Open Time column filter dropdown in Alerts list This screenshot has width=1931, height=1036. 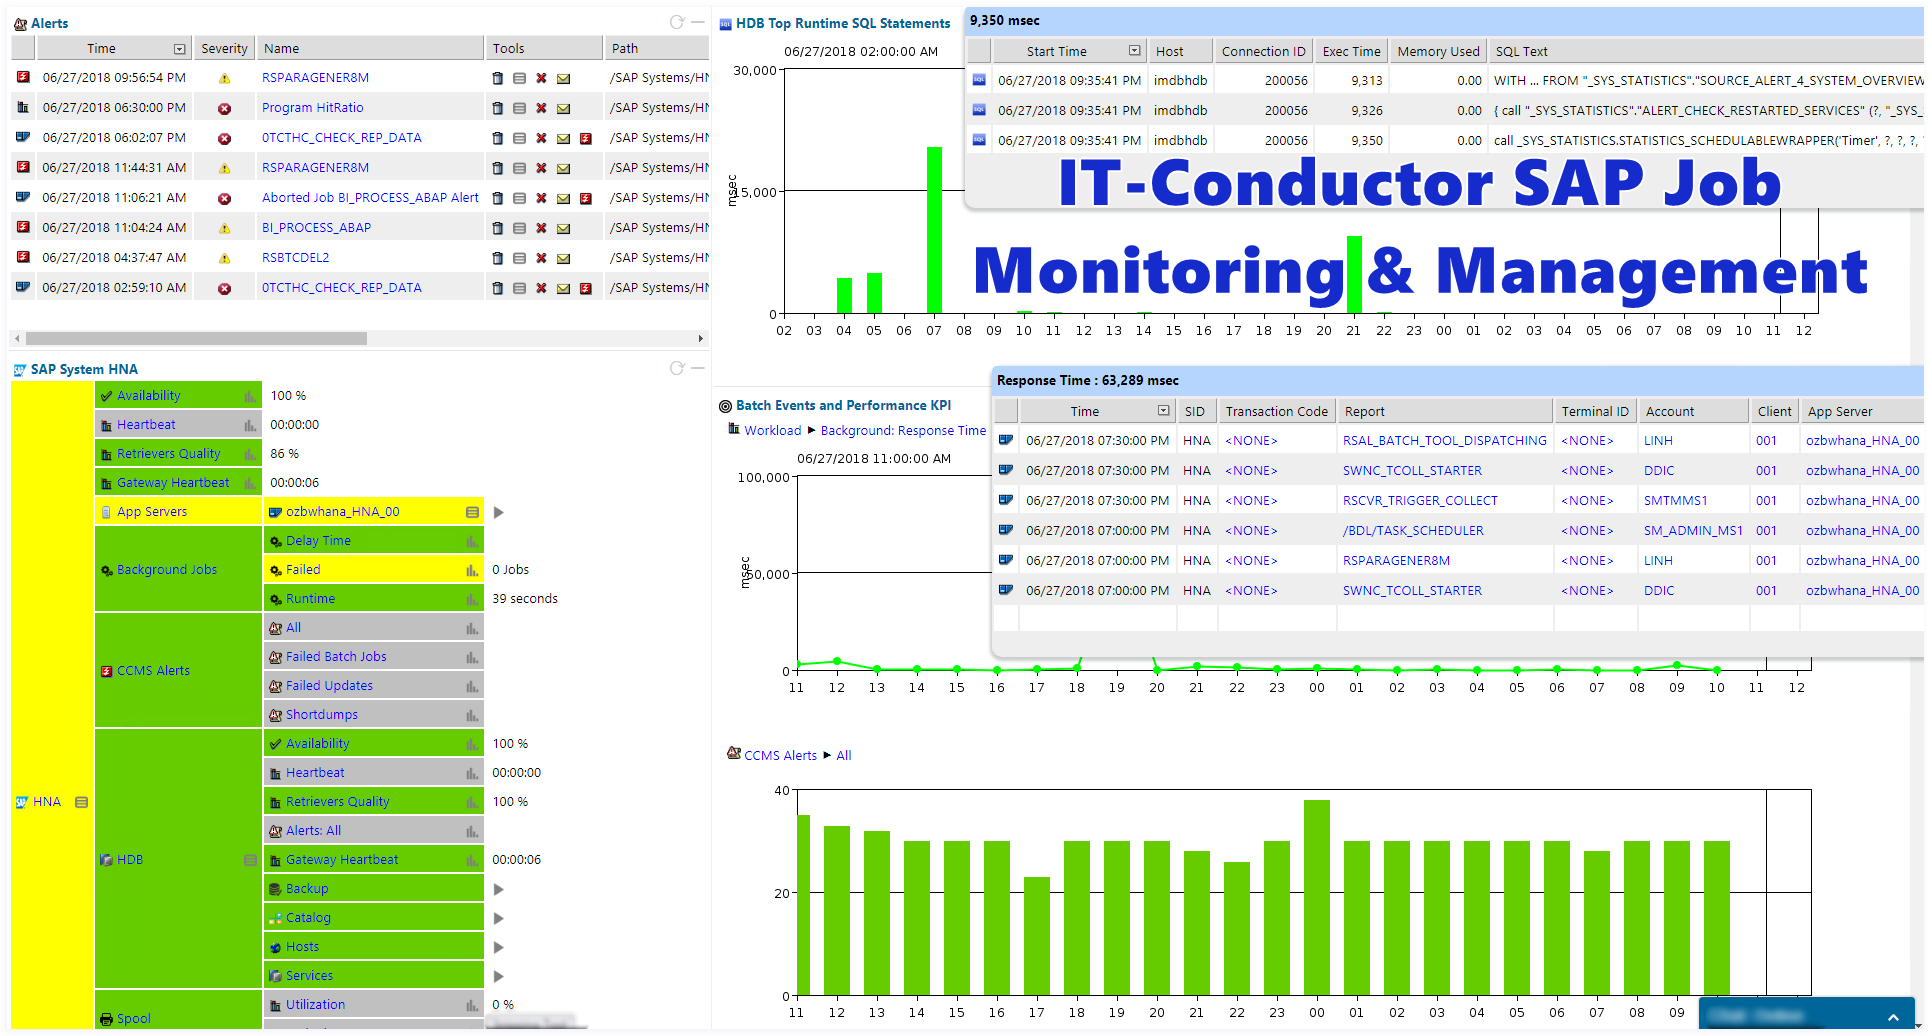(x=180, y=47)
